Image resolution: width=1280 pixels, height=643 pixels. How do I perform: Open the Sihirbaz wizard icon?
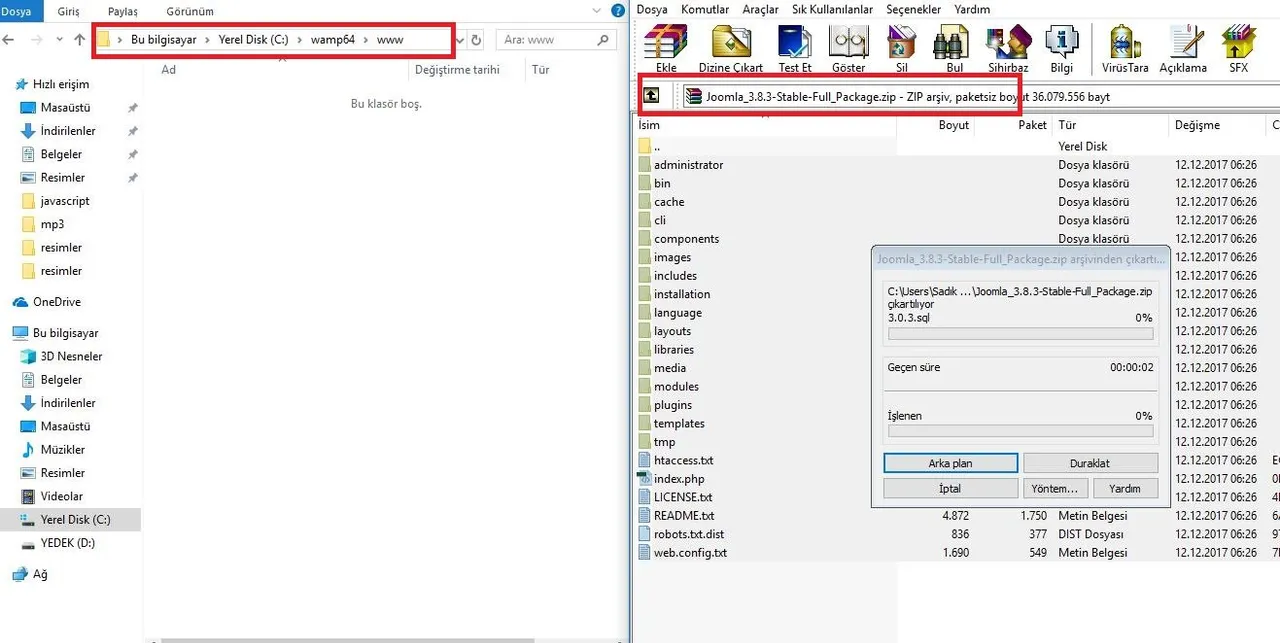[1007, 48]
